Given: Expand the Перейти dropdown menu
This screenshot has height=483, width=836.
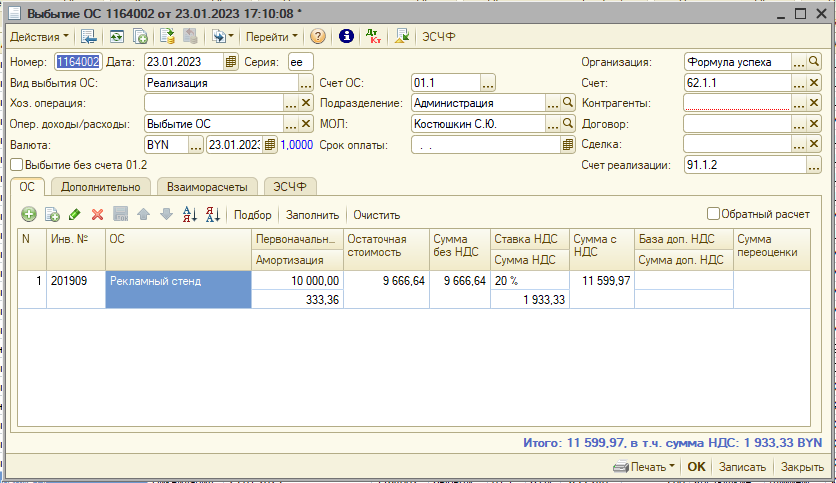Looking at the screenshot, I should (272, 36).
